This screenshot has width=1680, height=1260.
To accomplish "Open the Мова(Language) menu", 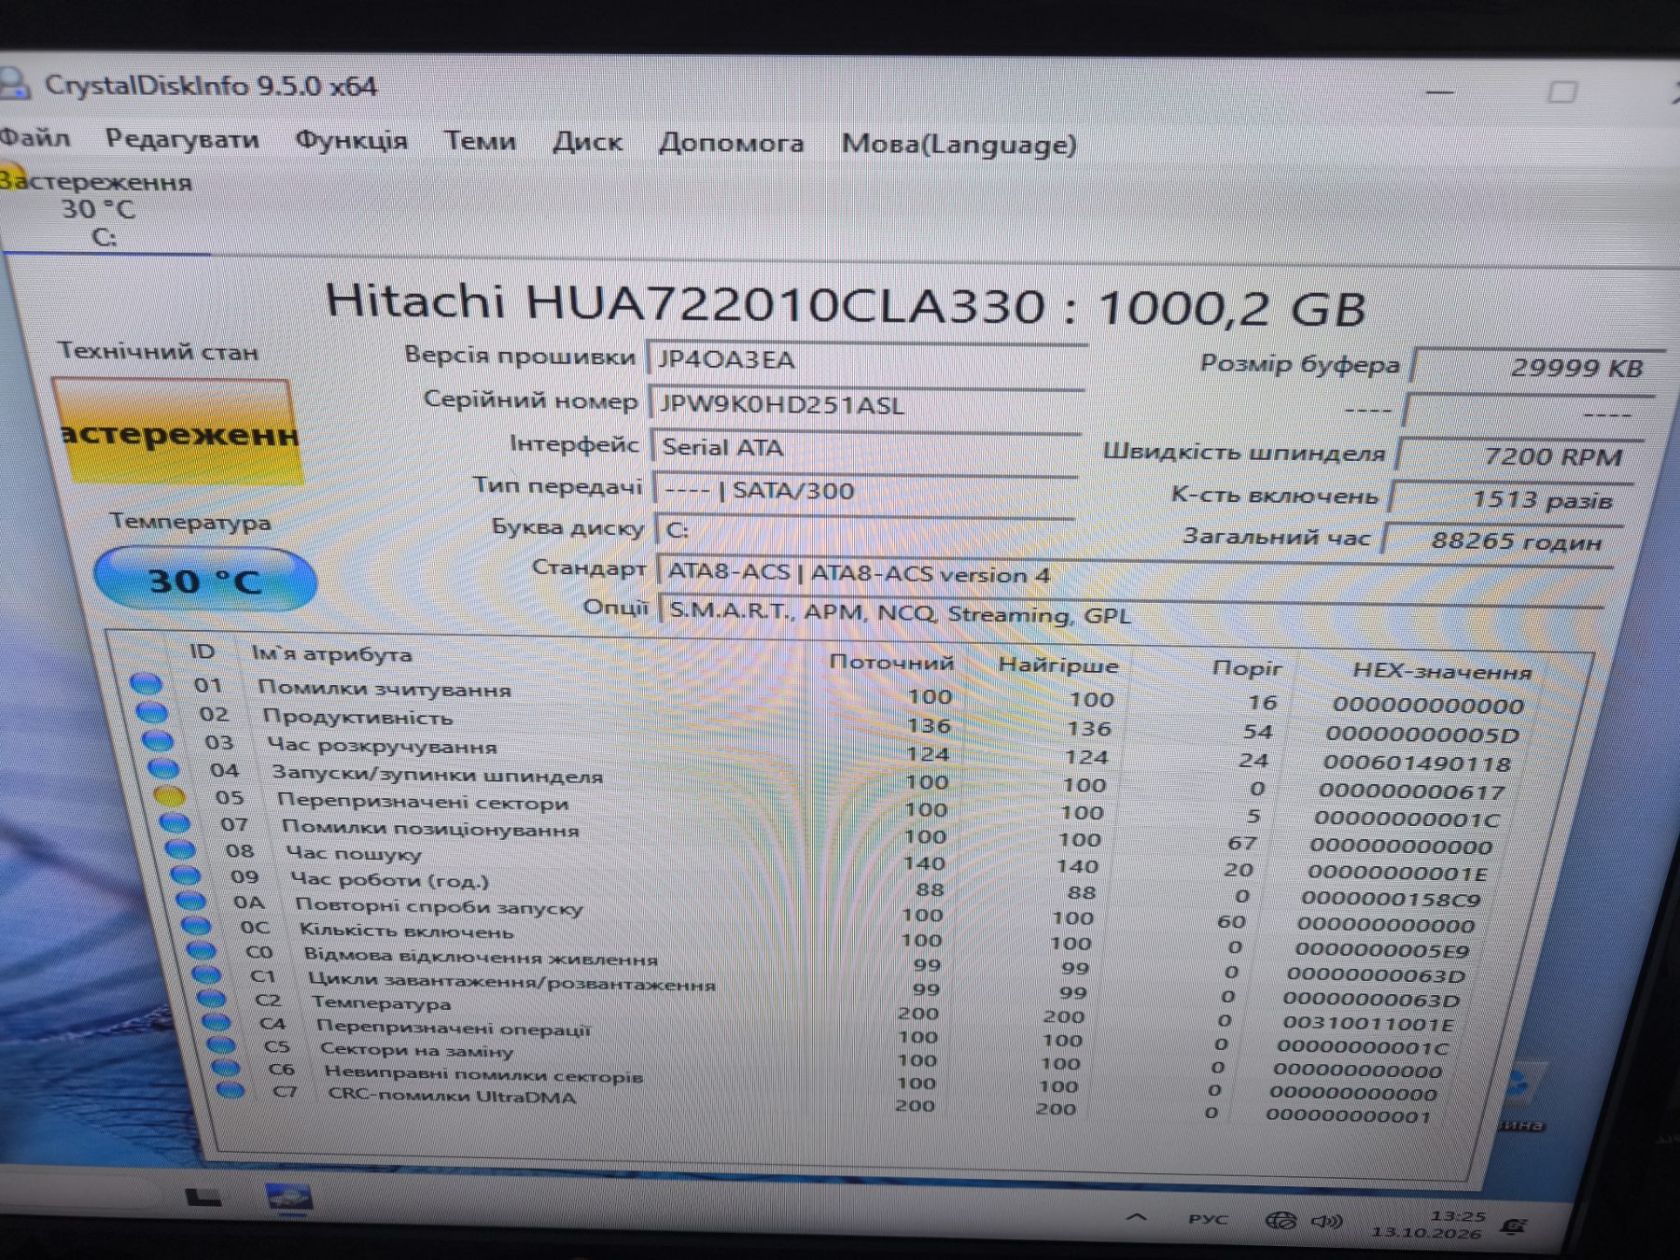I will click(x=959, y=145).
